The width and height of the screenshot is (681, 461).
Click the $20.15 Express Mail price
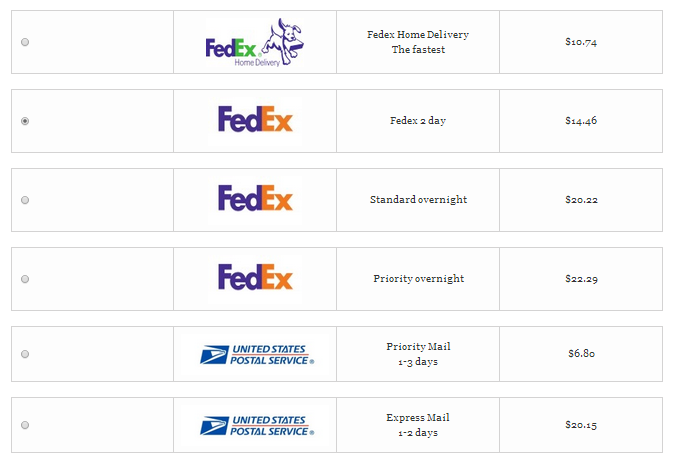tap(581, 425)
